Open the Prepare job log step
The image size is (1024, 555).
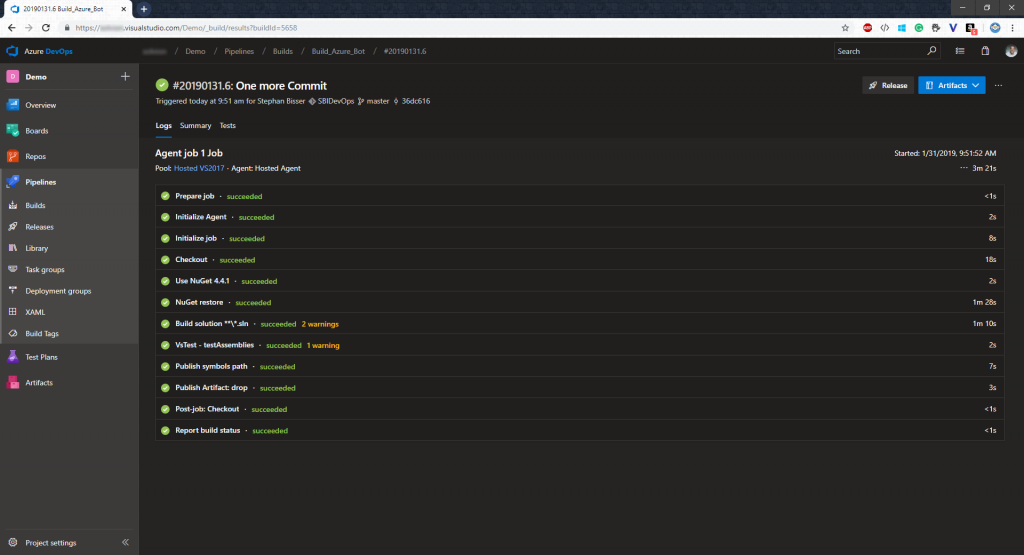(579, 196)
